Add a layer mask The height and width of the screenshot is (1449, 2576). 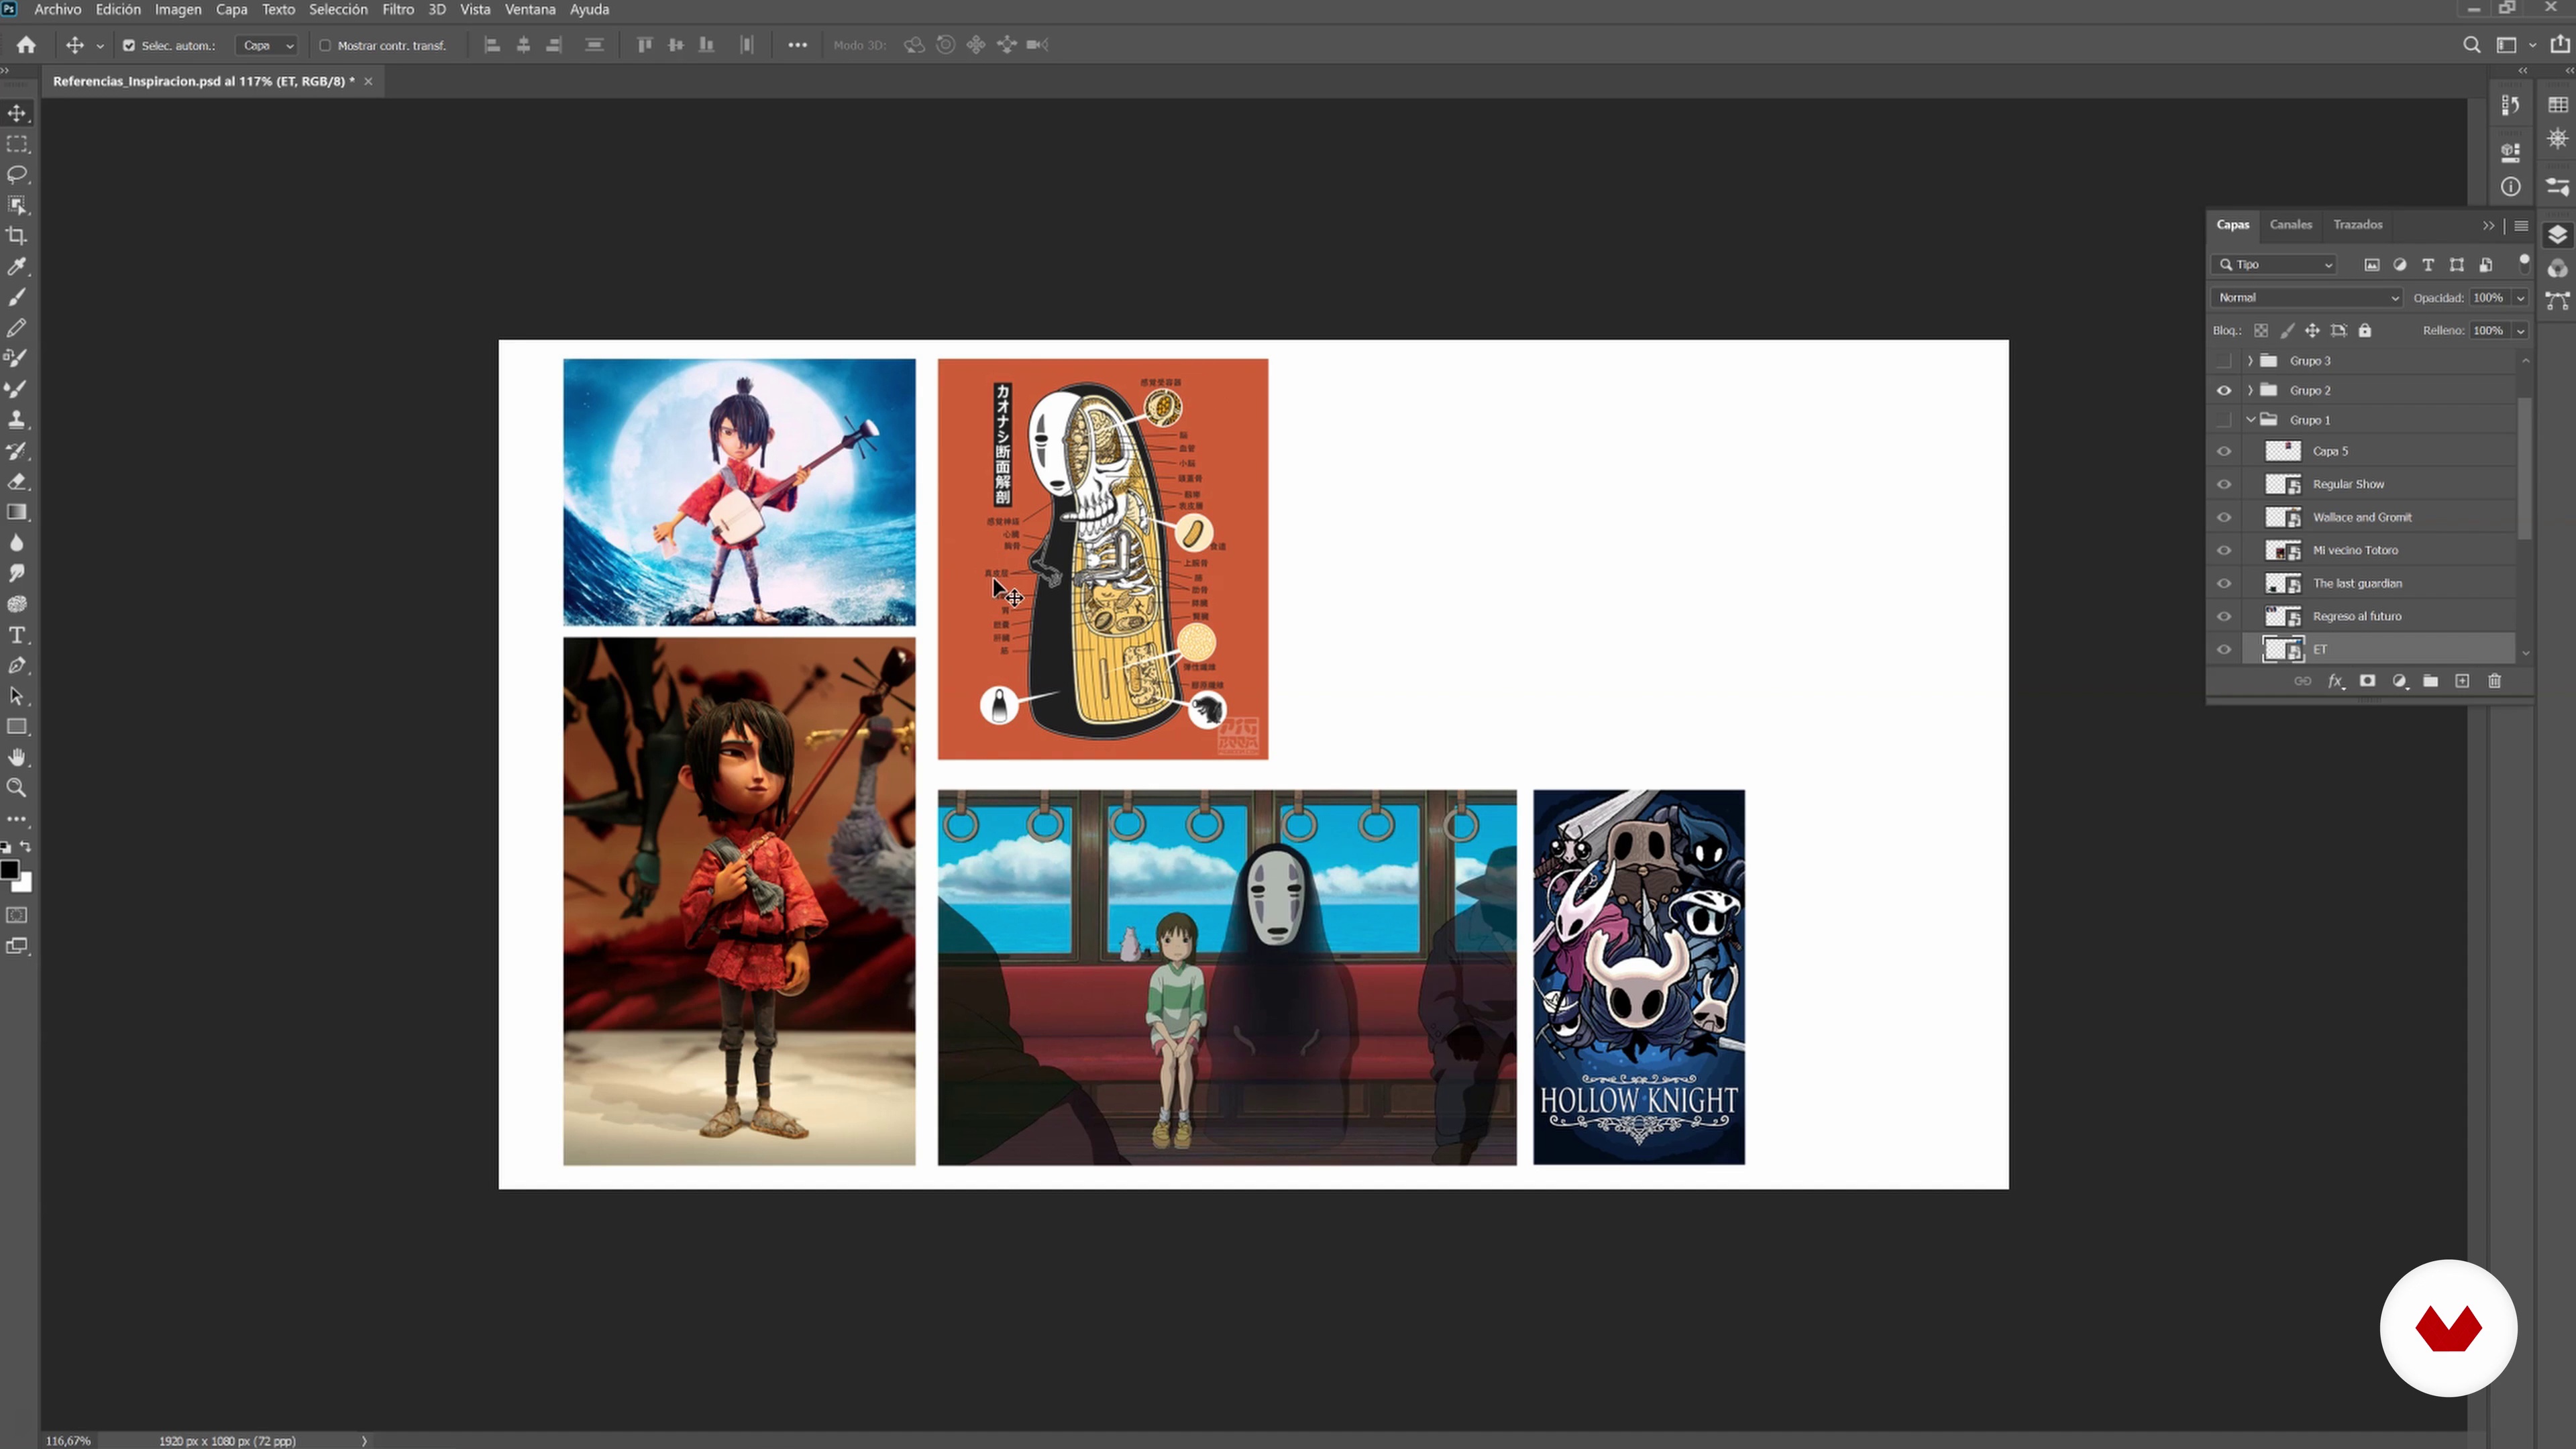coord(2367,681)
